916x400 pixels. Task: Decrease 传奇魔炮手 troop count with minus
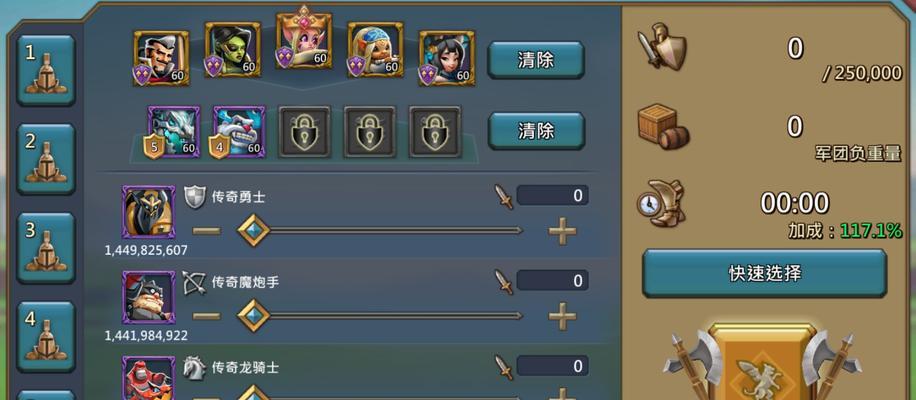tap(206, 316)
